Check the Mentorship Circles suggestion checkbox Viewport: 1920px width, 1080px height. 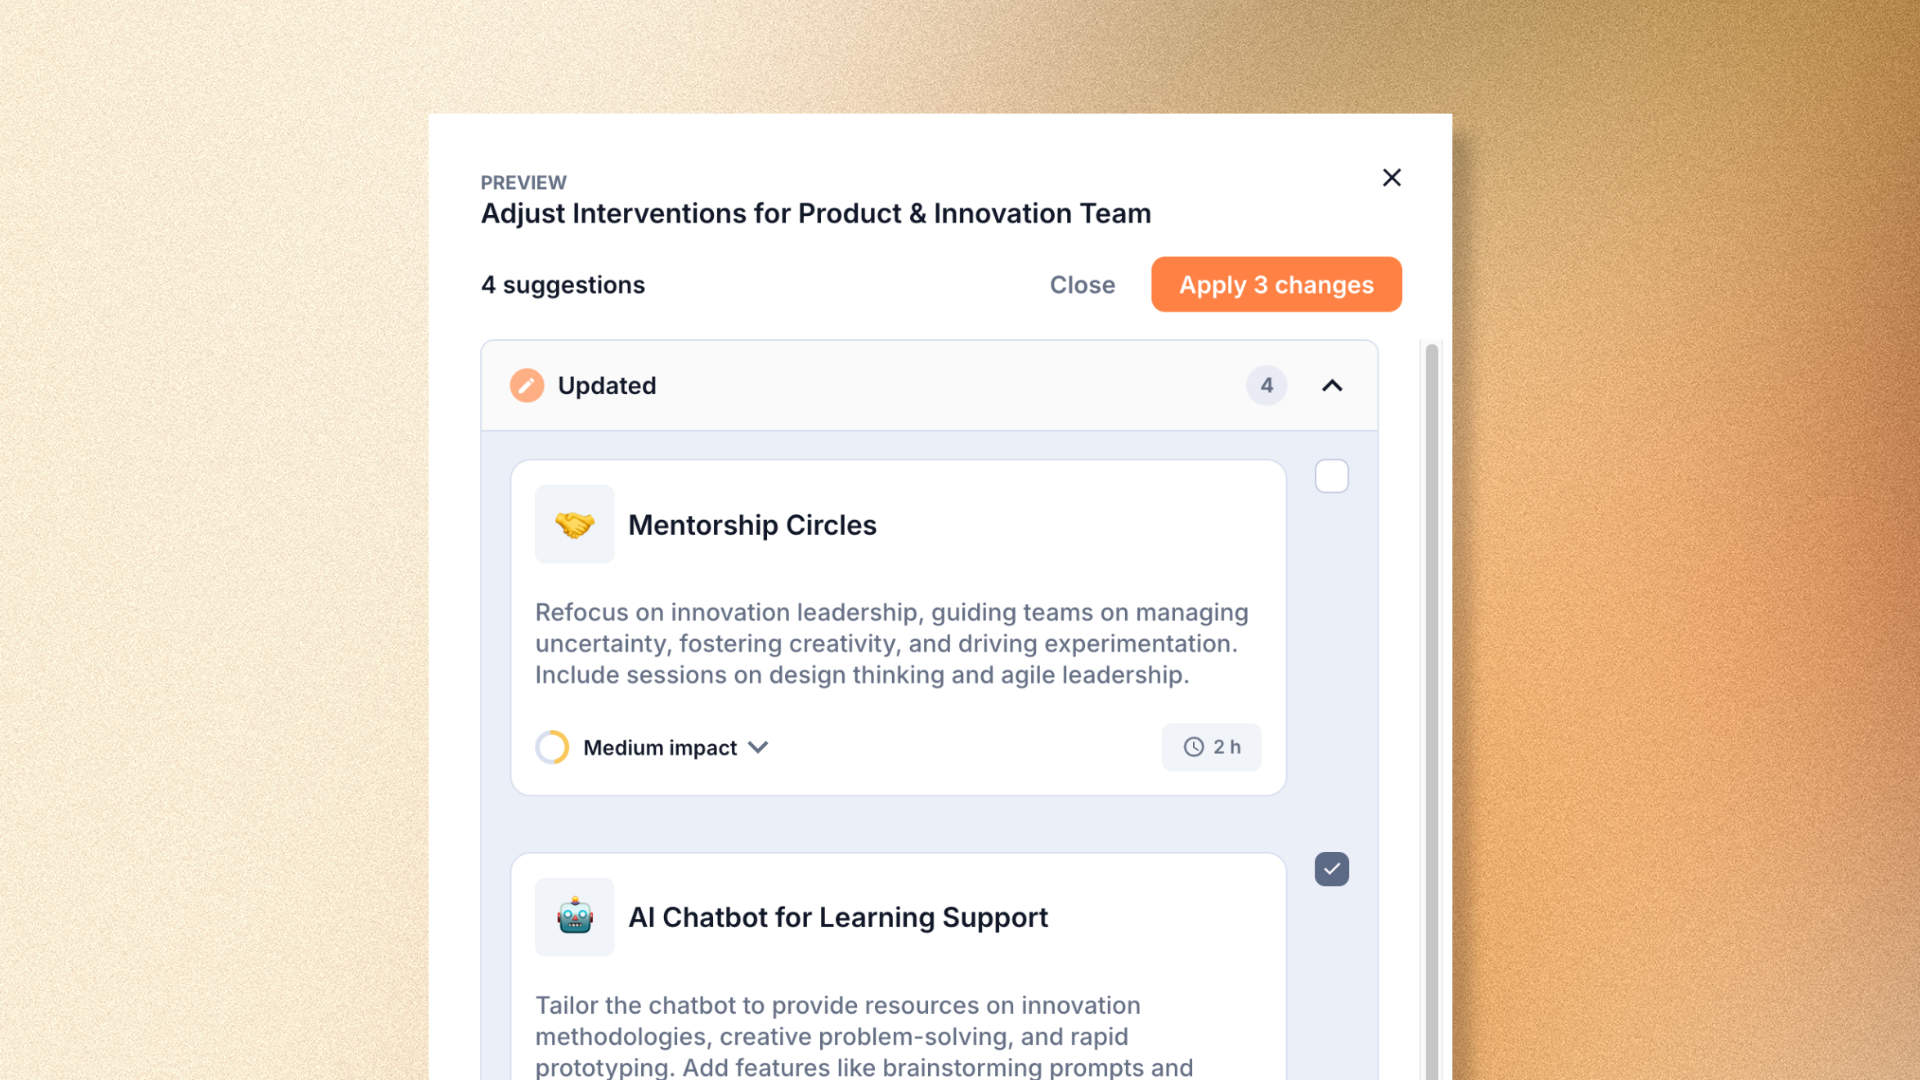pyautogui.click(x=1331, y=477)
